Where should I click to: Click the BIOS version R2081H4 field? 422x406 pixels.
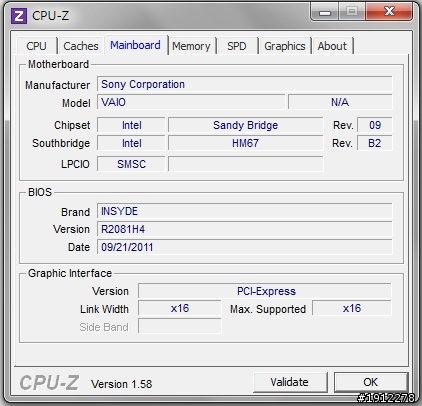[245, 229]
